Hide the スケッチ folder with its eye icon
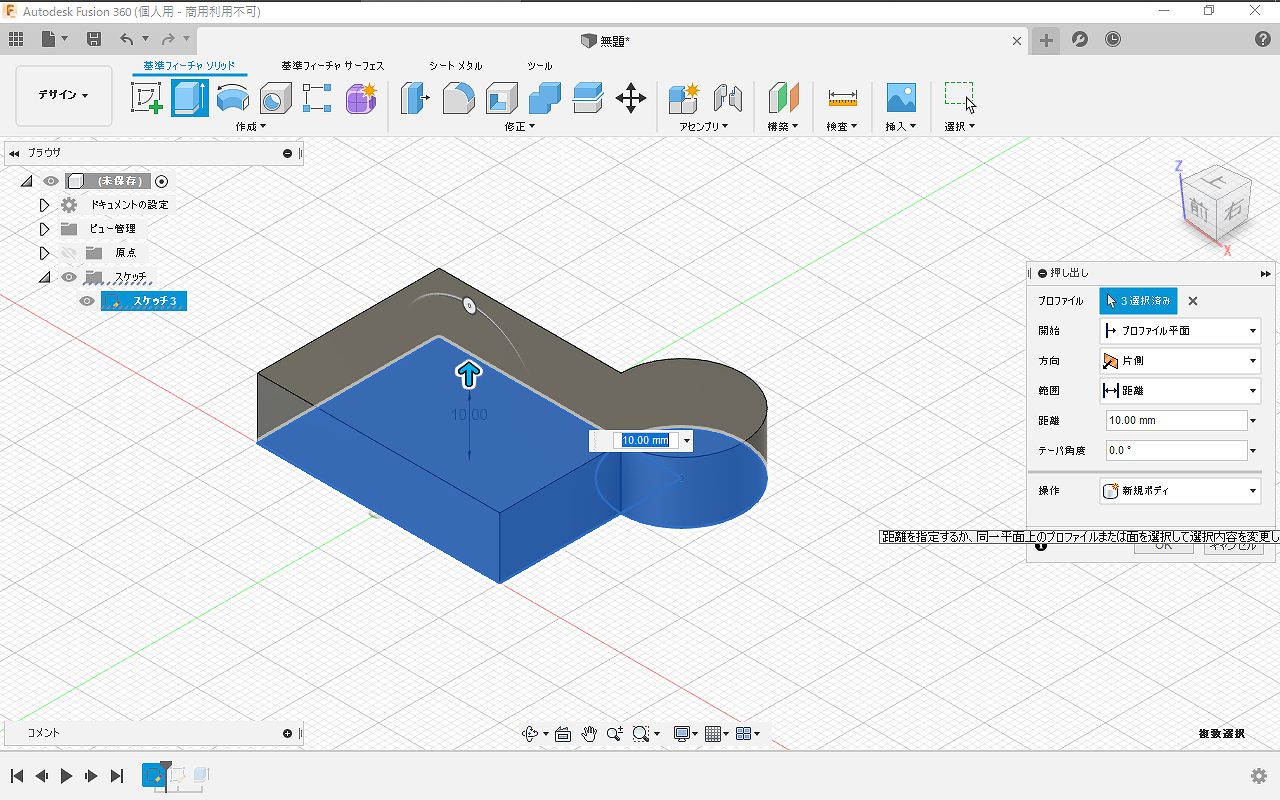 68,277
